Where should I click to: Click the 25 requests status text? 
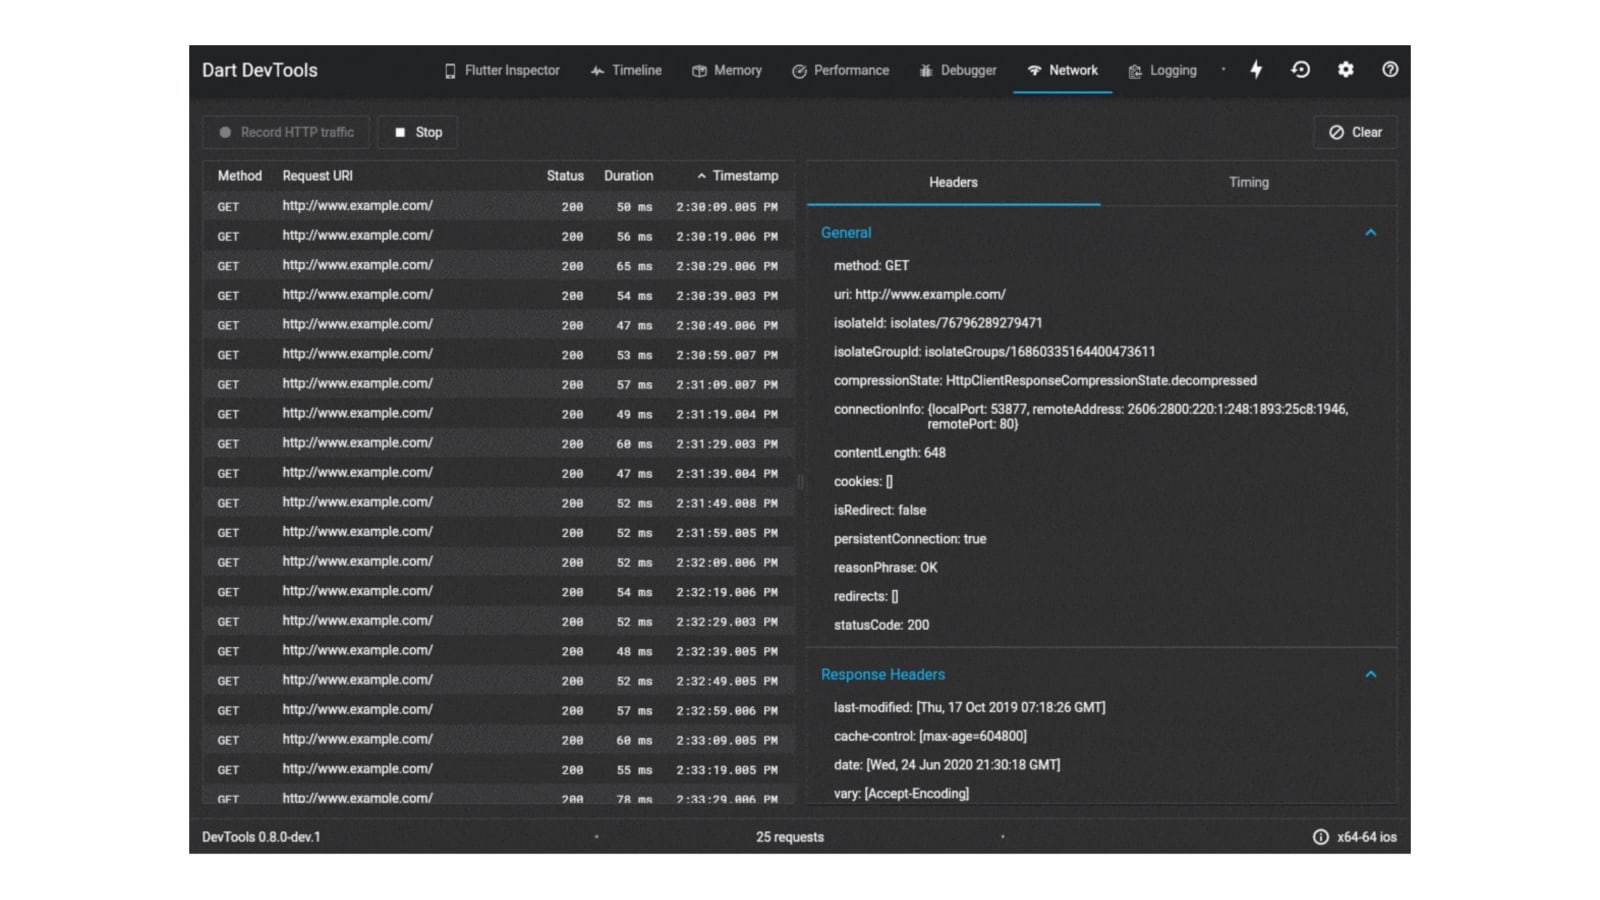(790, 837)
